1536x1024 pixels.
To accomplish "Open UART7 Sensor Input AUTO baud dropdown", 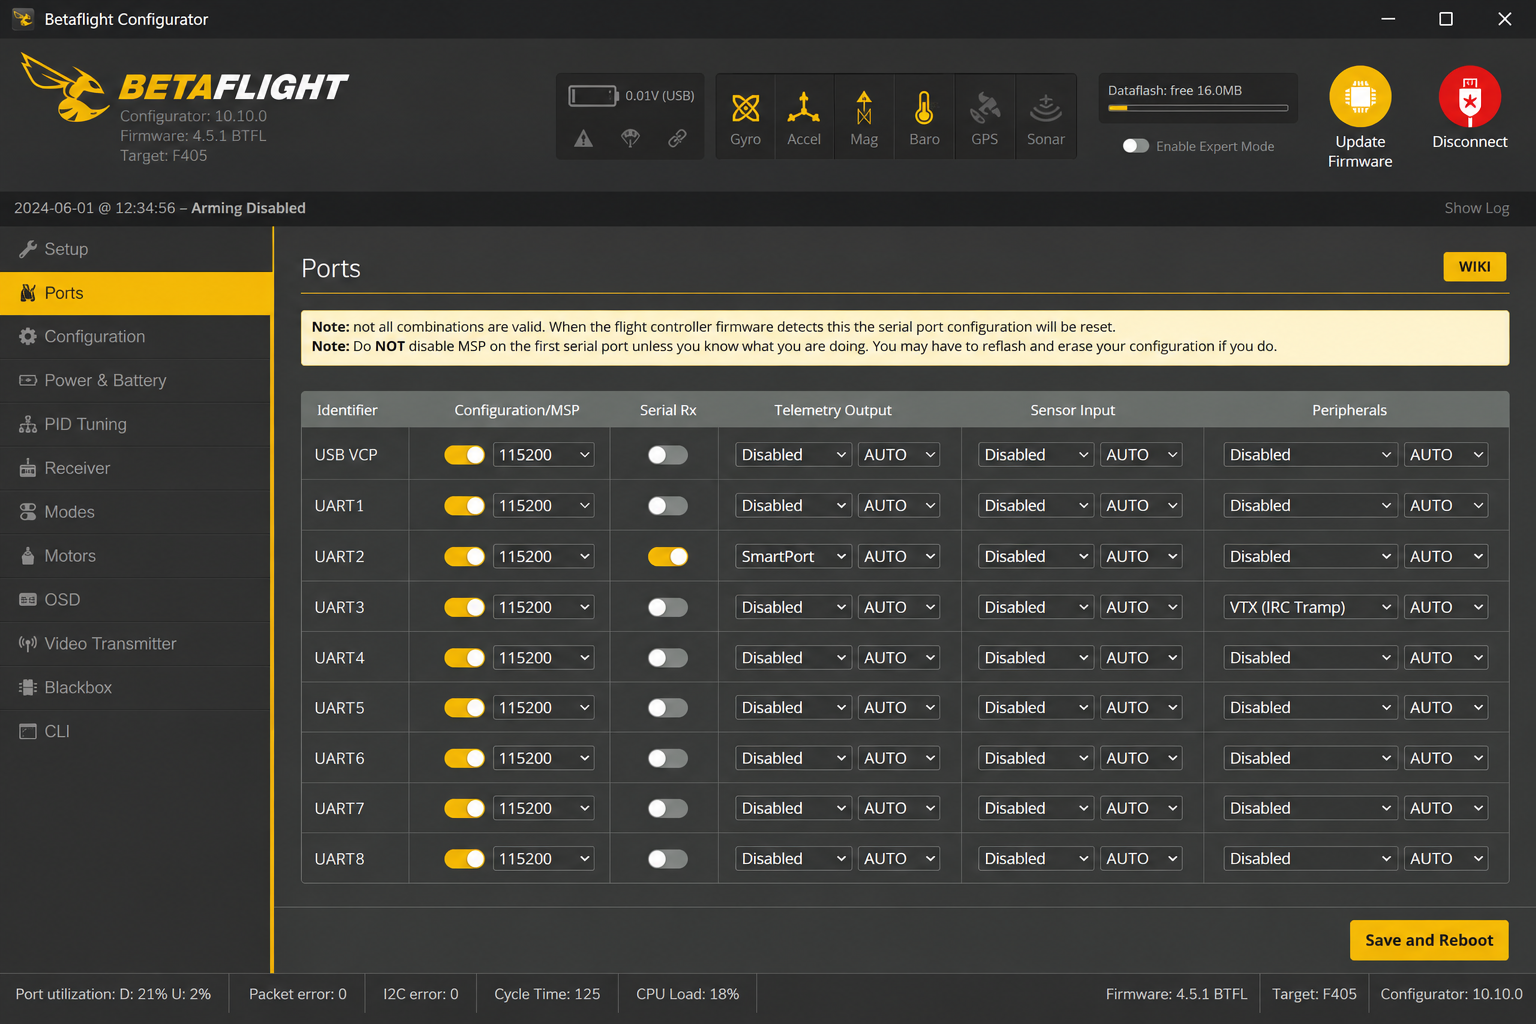I will pos(1142,808).
